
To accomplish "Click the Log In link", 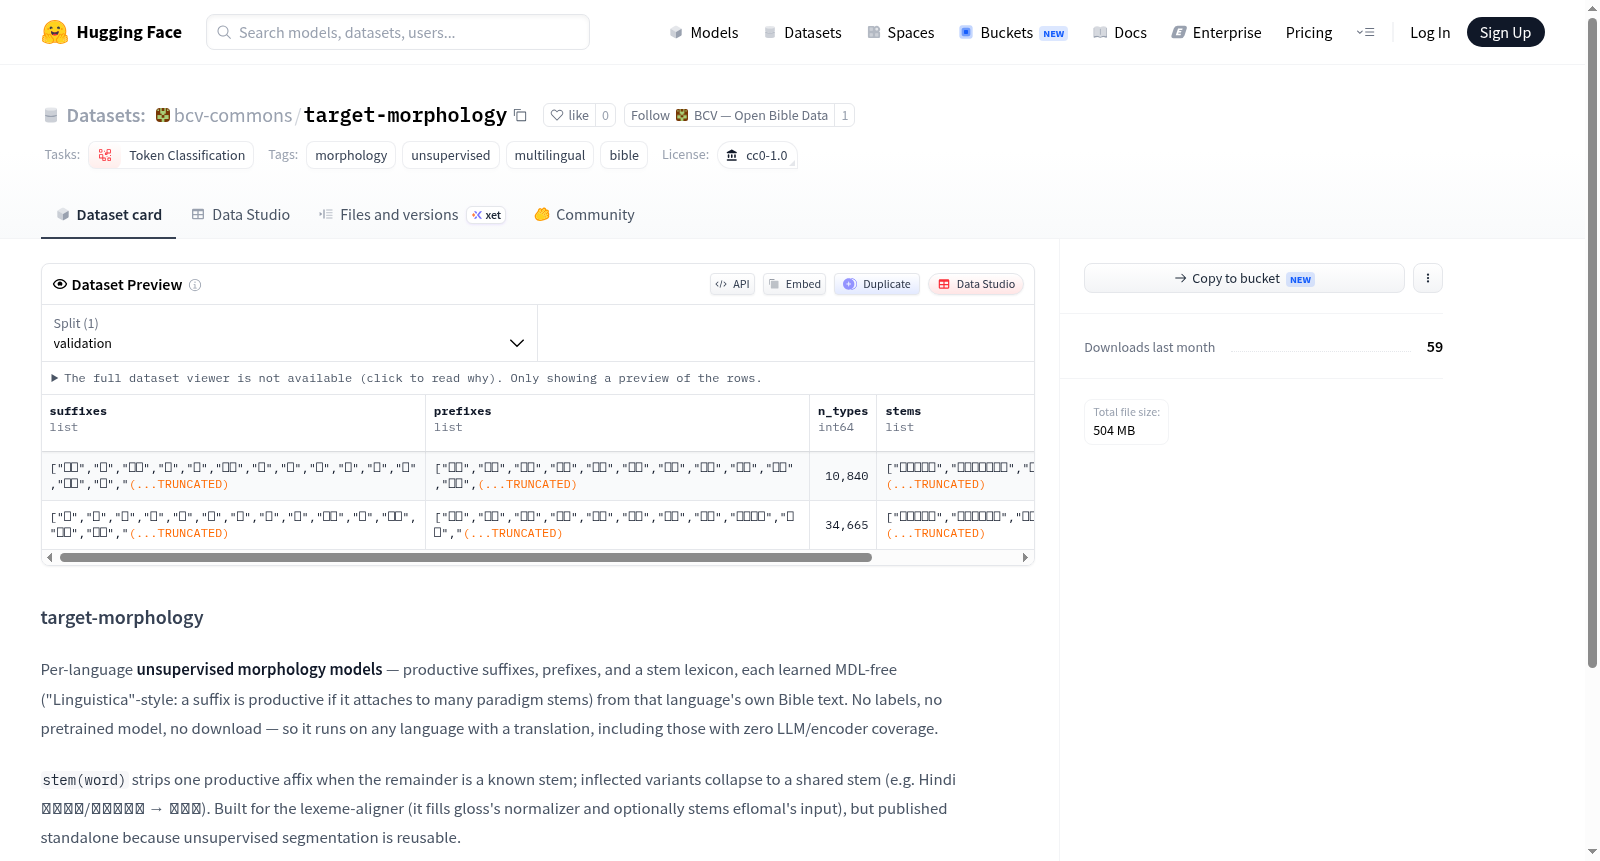I will 1430,32.
